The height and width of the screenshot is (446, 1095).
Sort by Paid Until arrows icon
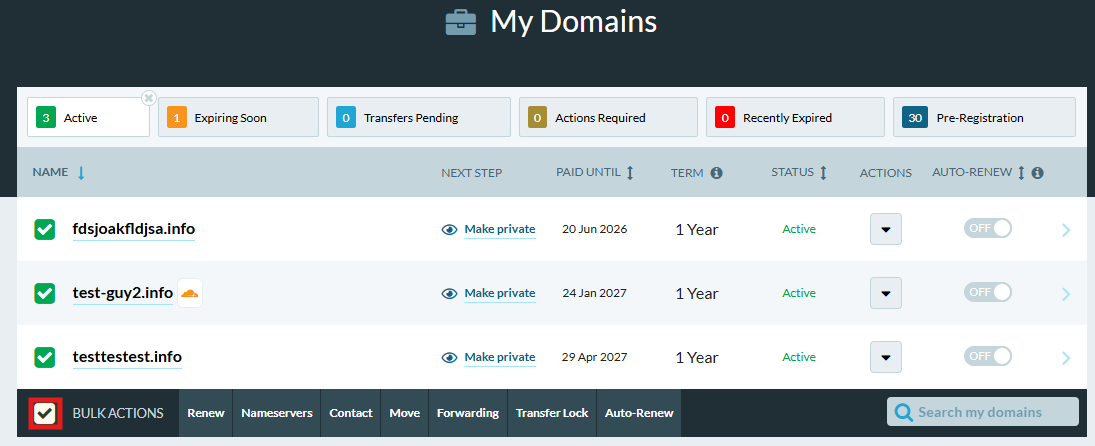pos(630,173)
